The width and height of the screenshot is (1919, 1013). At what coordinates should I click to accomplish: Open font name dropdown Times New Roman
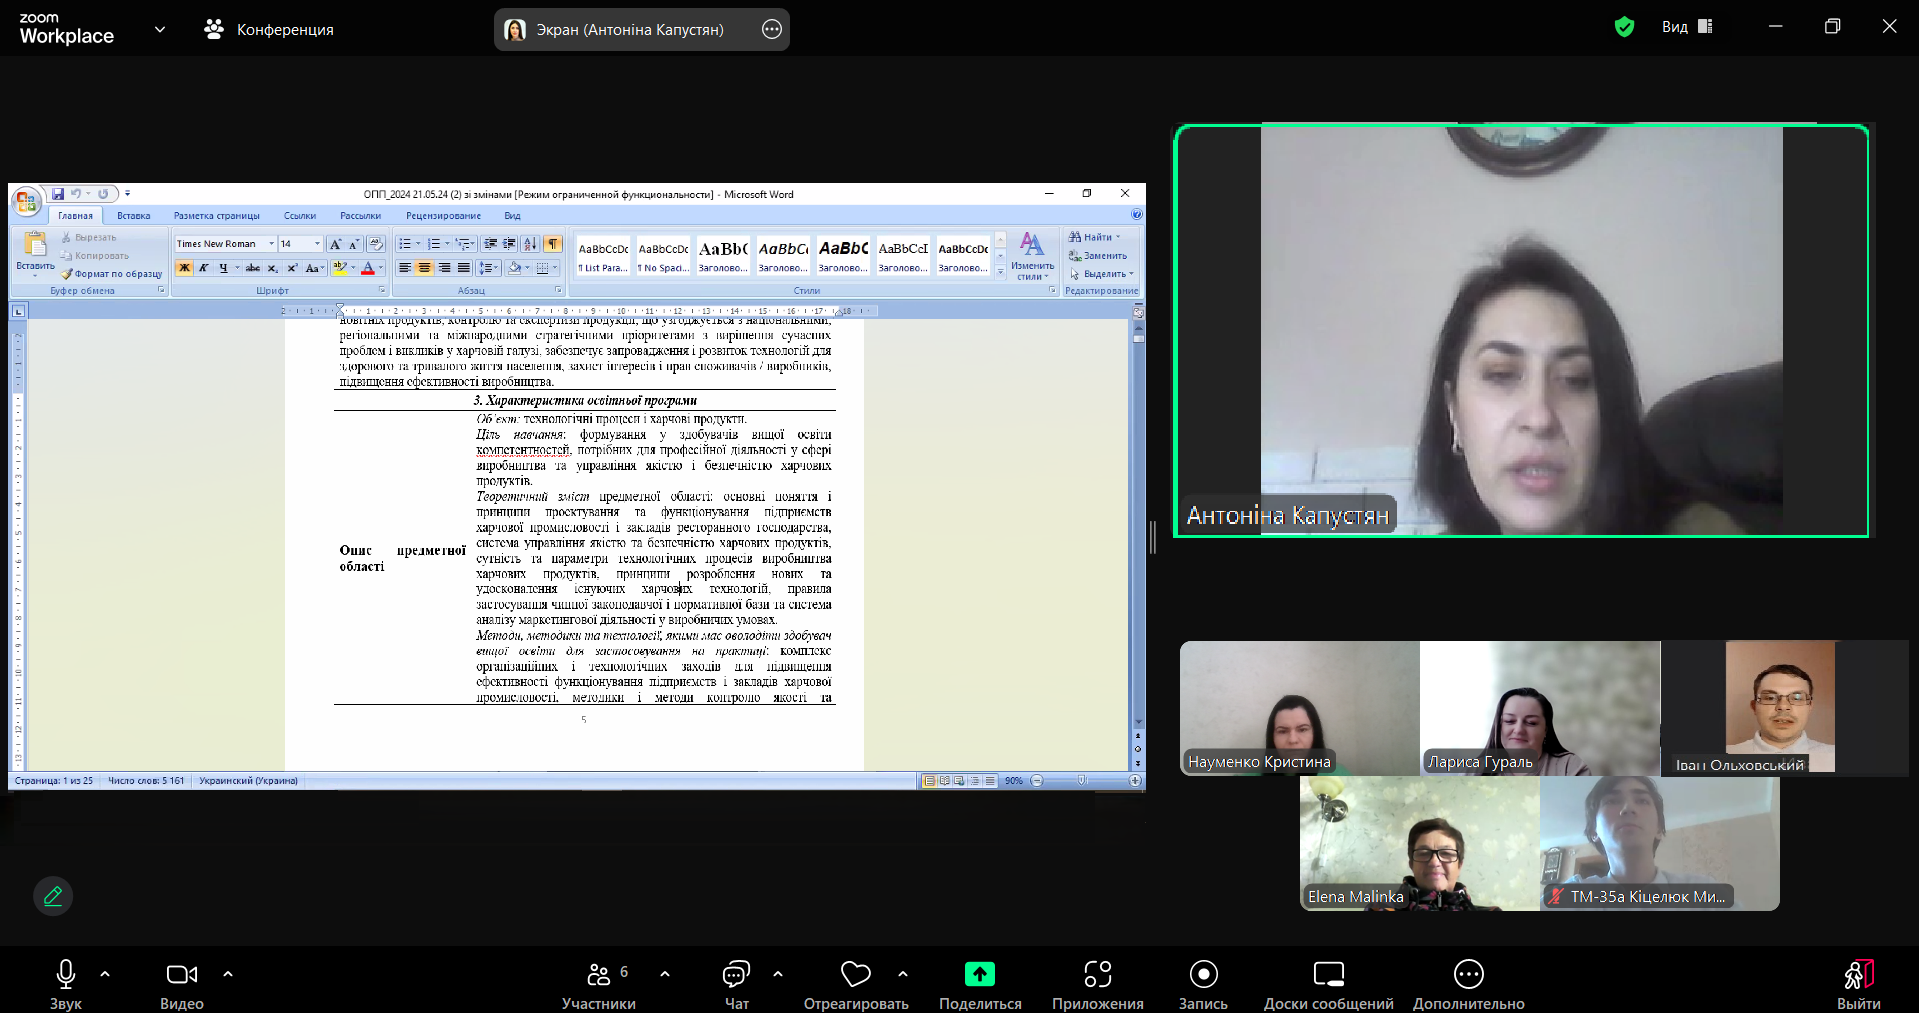(271, 244)
